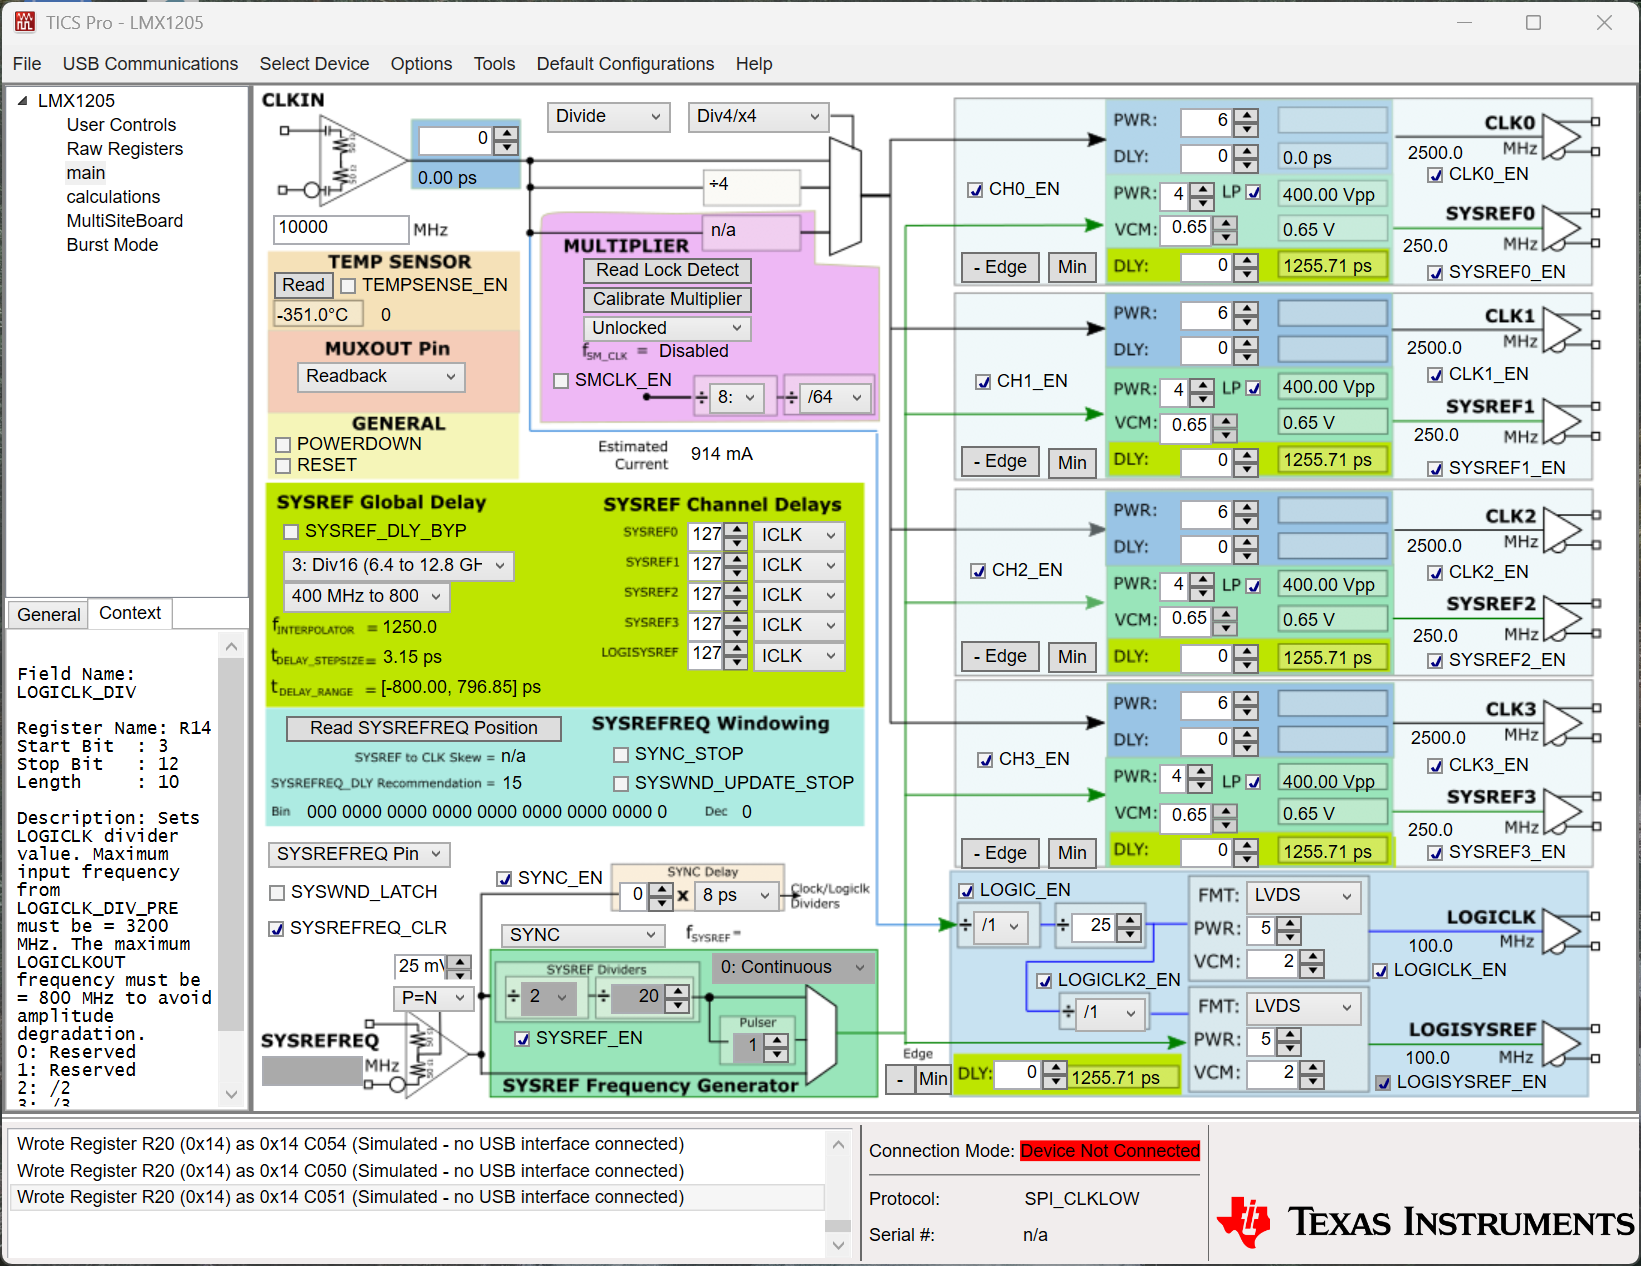Click the SYSREF Frequency Generator multiplexer symbol
The width and height of the screenshot is (1641, 1266).
[x=821, y=1035]
